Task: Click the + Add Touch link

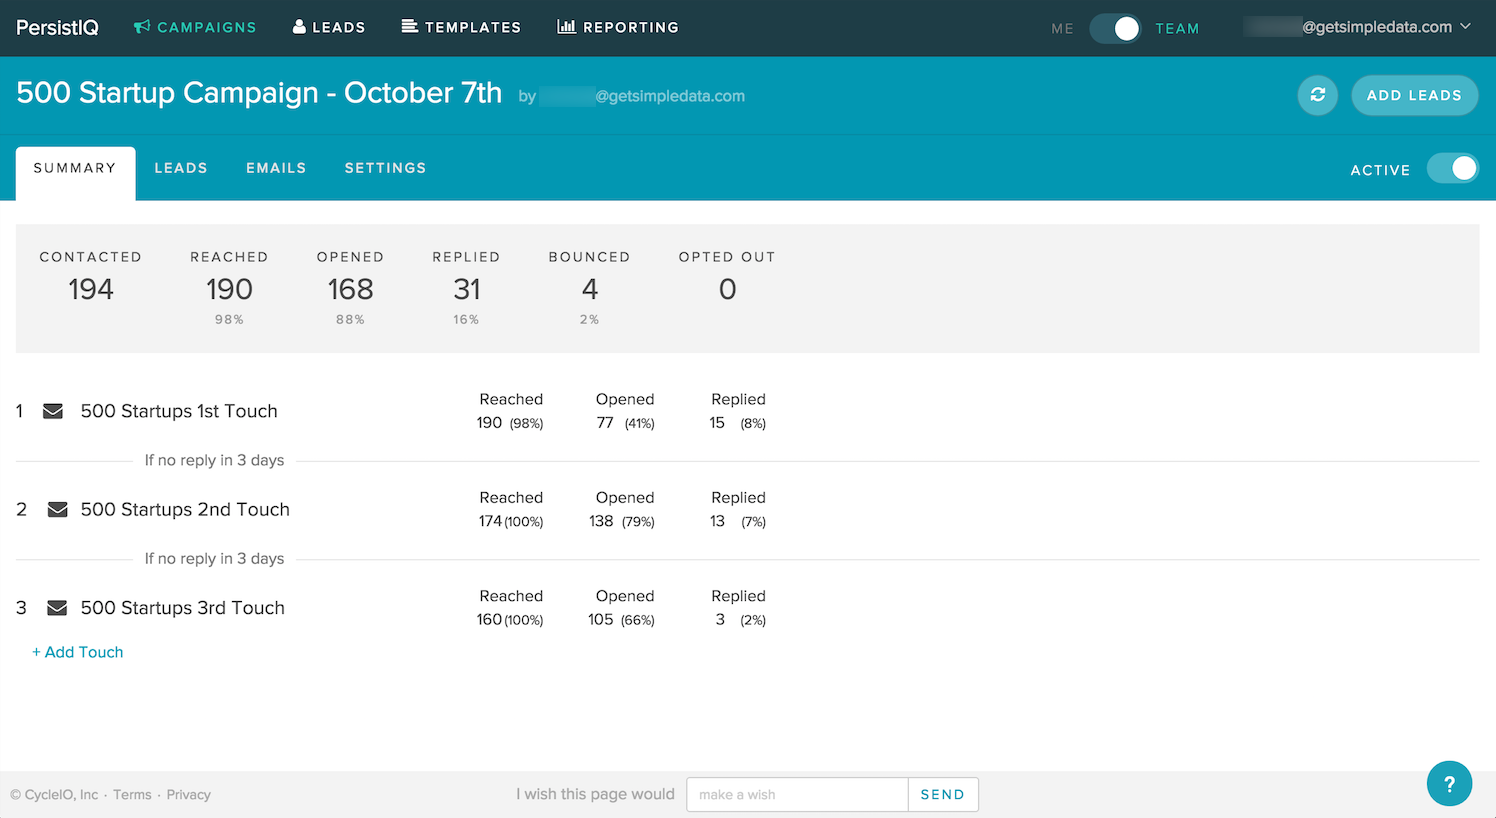Action: (x=78, y=652)
